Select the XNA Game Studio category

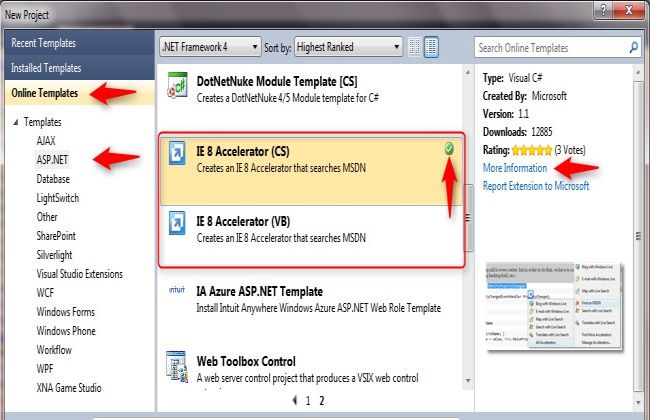pos(69,388)
